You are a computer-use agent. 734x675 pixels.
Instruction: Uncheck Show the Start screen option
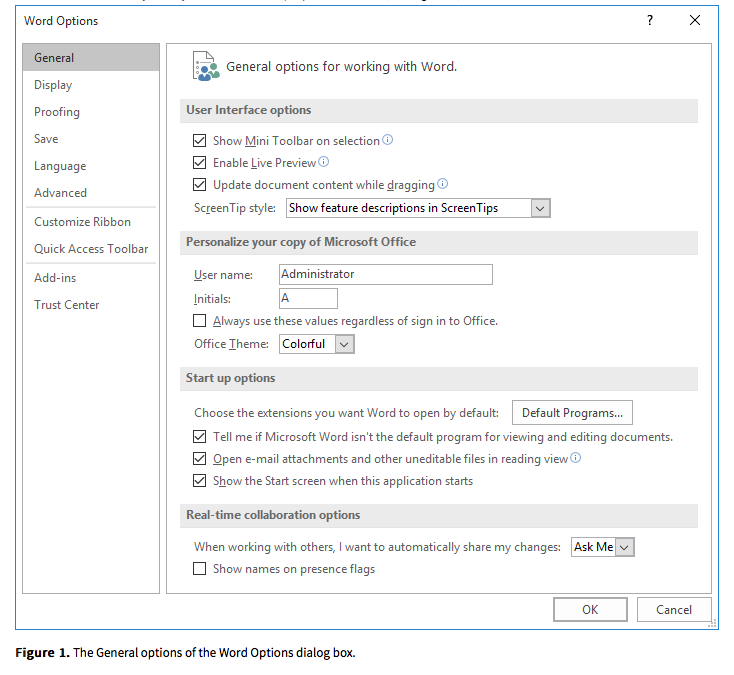pyautogui.click(x=199, y=481)
